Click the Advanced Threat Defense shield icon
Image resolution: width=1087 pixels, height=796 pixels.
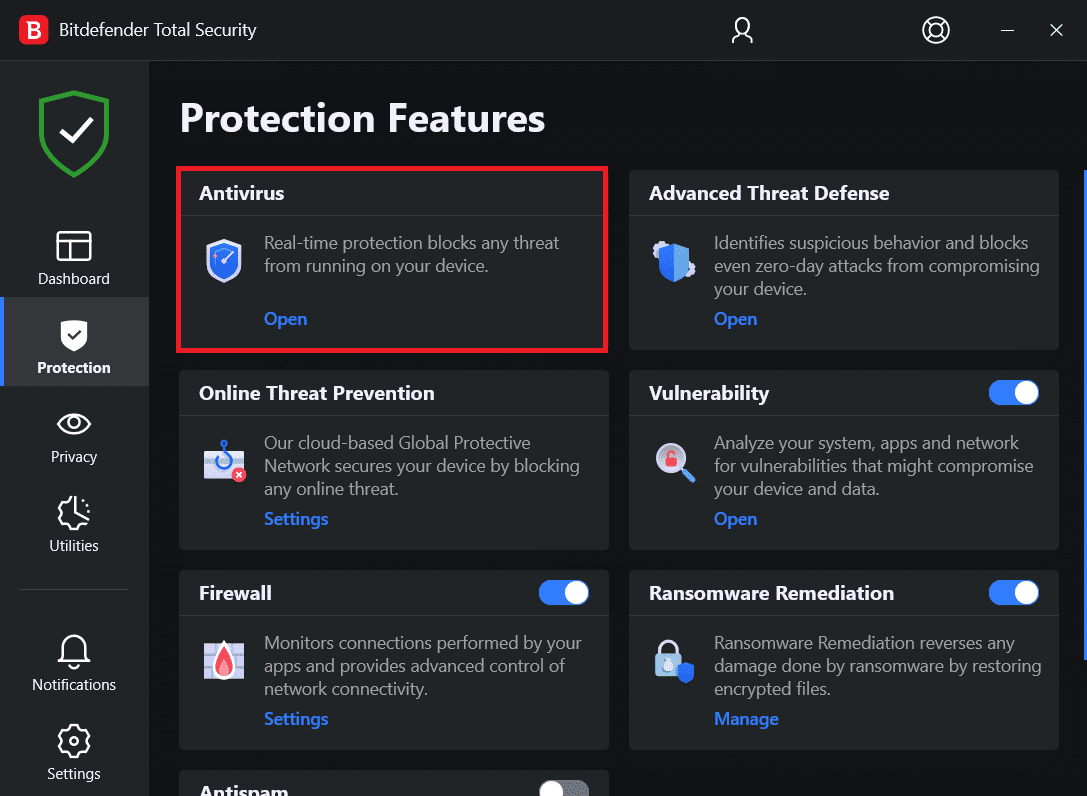[x=674, y=261]
